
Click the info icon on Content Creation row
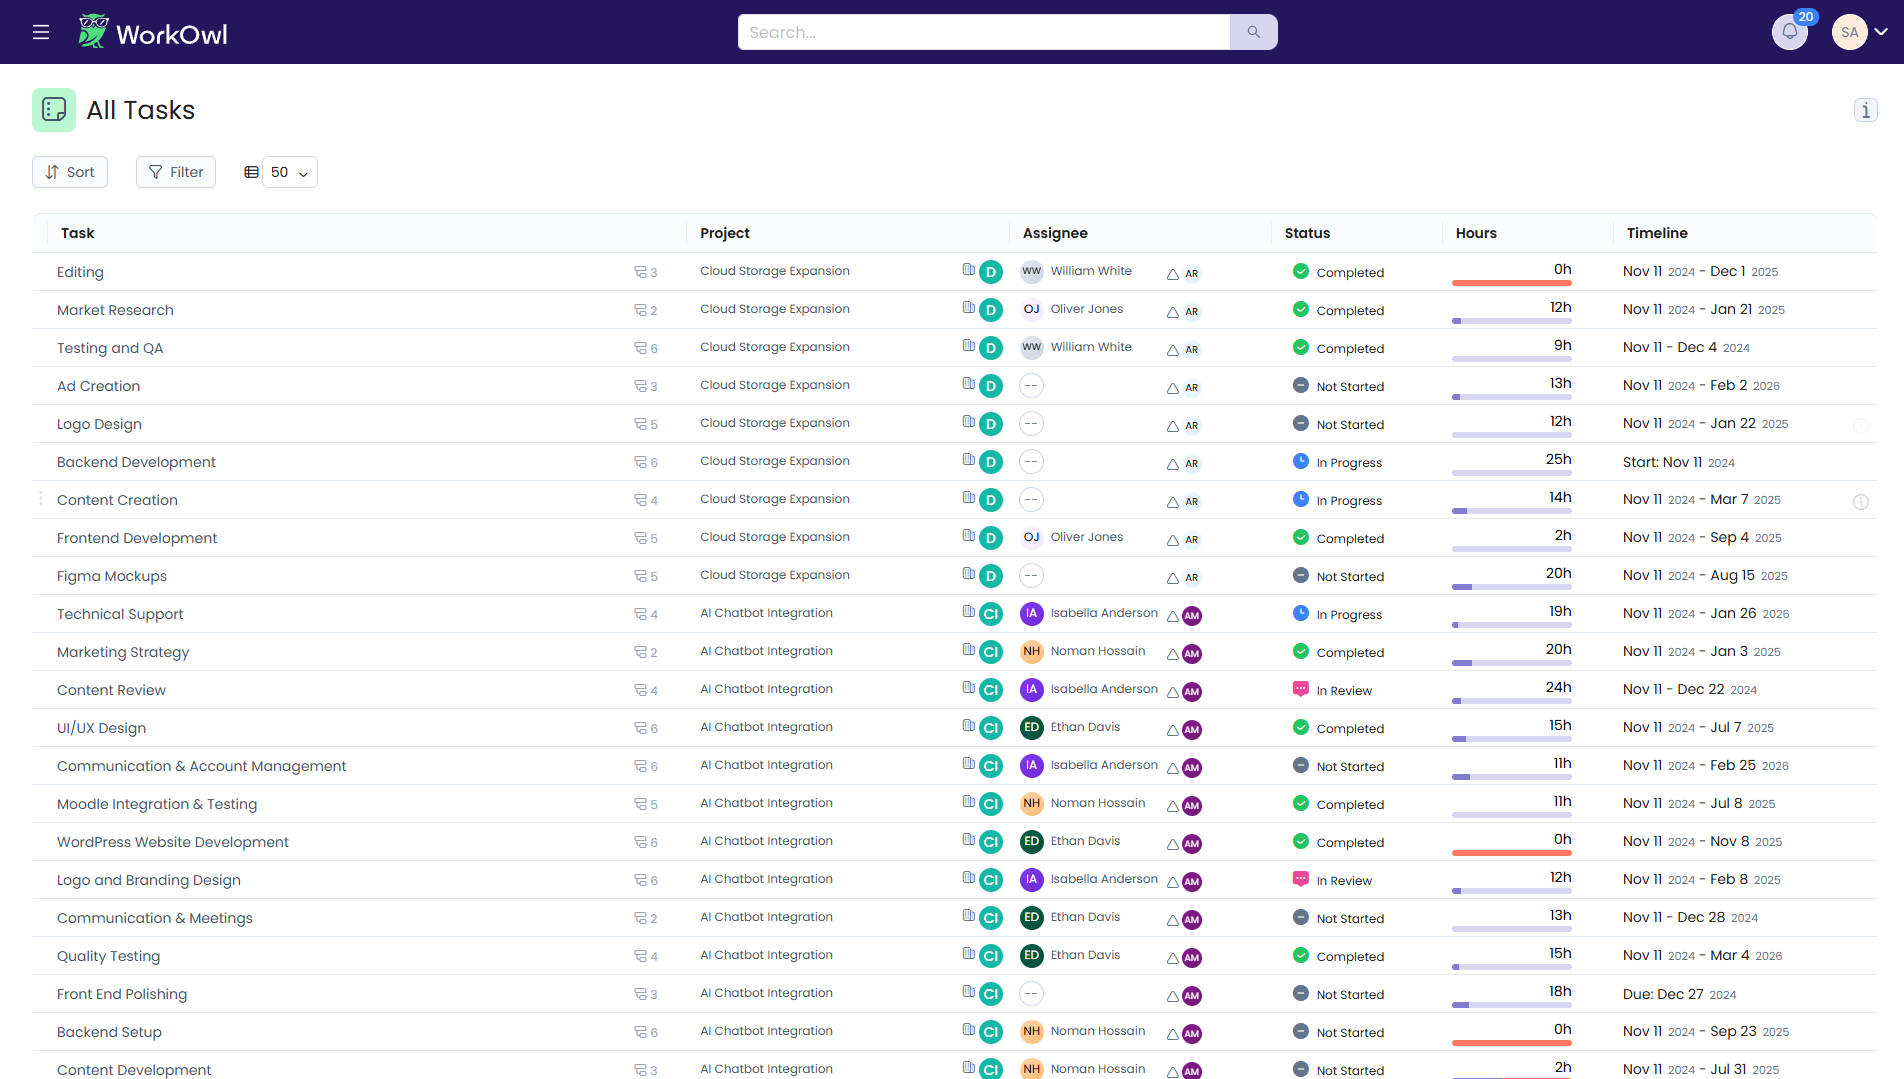tap(1860, 502)
